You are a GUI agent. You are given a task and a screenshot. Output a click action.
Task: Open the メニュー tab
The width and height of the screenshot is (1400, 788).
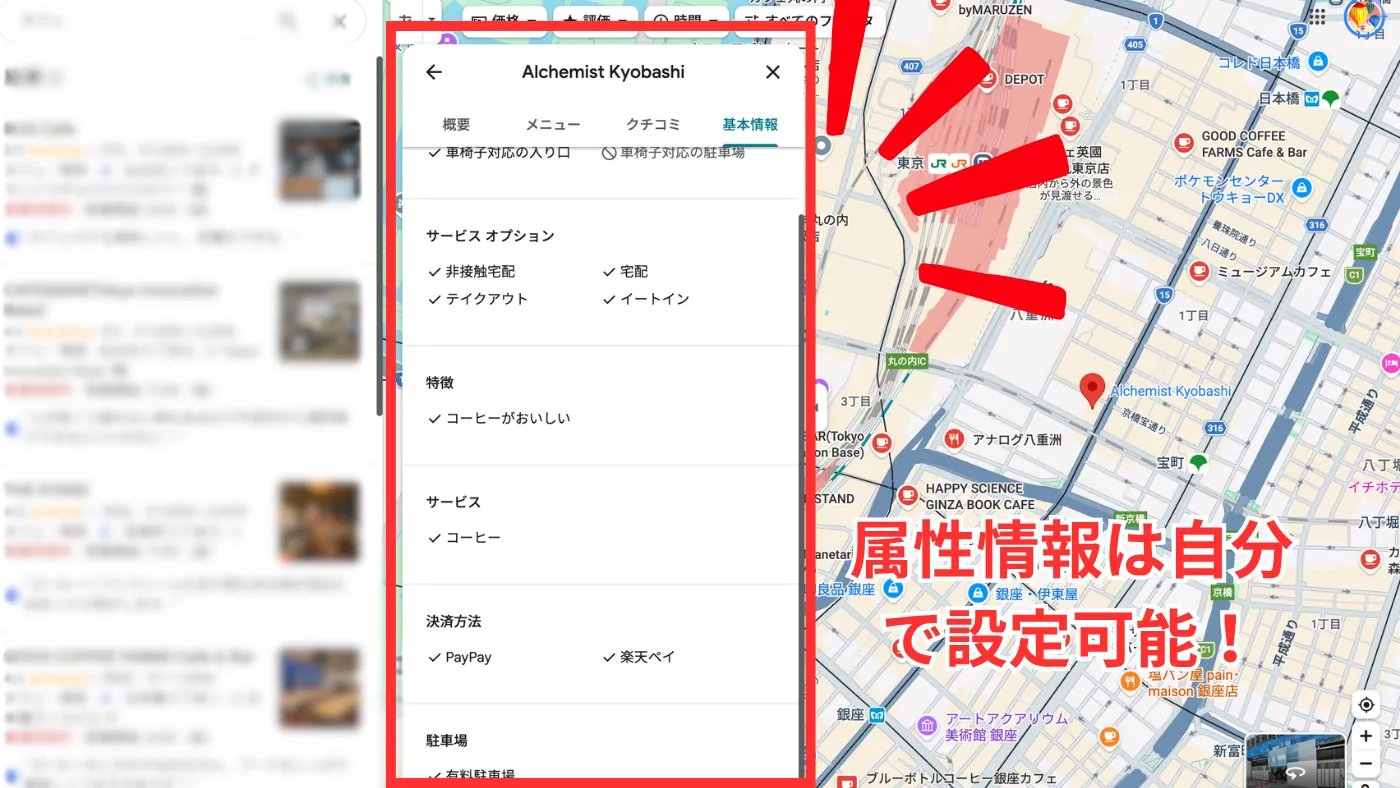click(553, 125)
